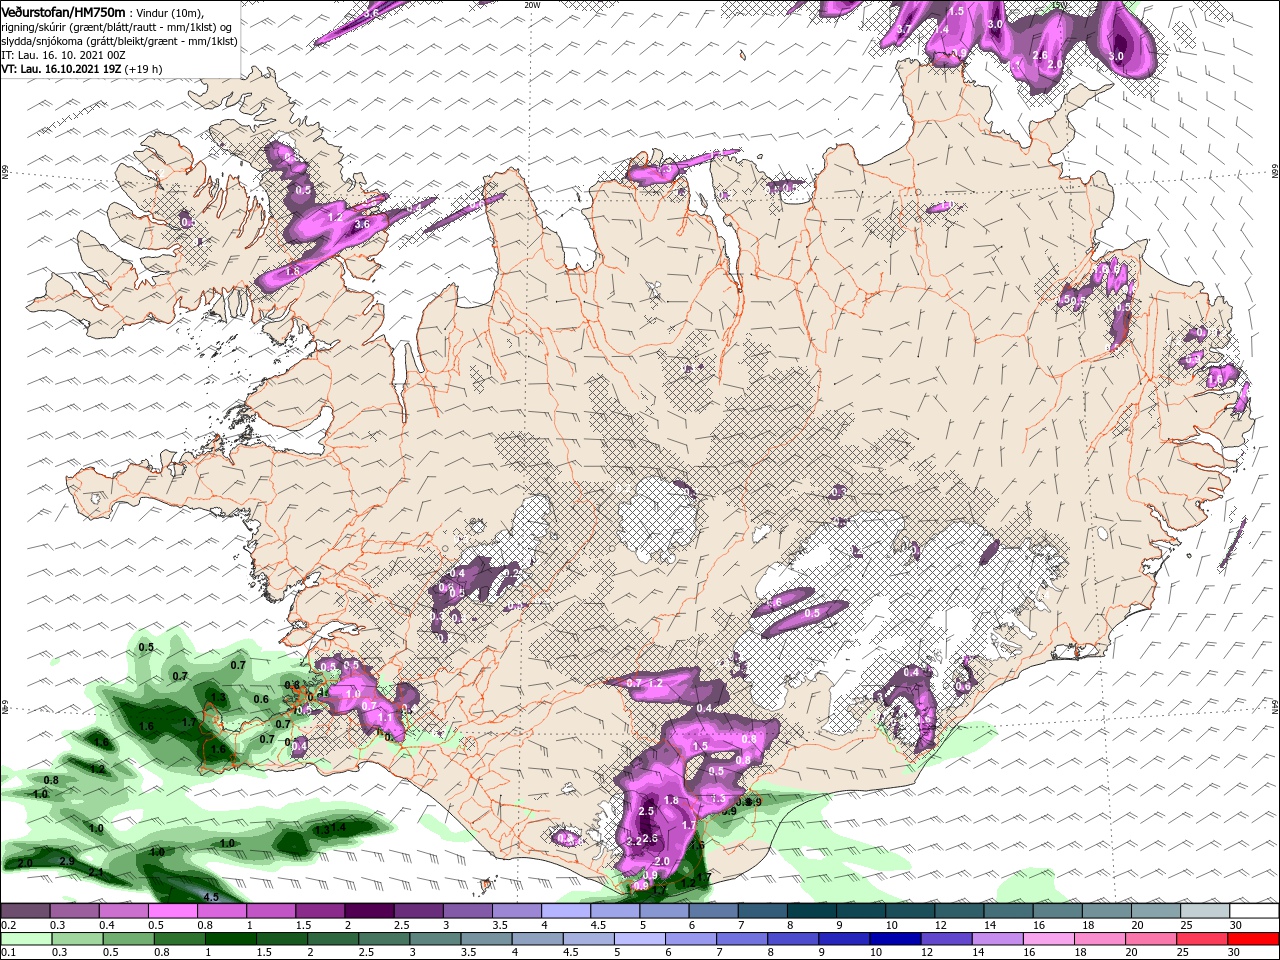Click the Veðurstofan/HM750m map title
Image resolution: width=1280 pixels, height=960 pixels.
pos(63,11)
